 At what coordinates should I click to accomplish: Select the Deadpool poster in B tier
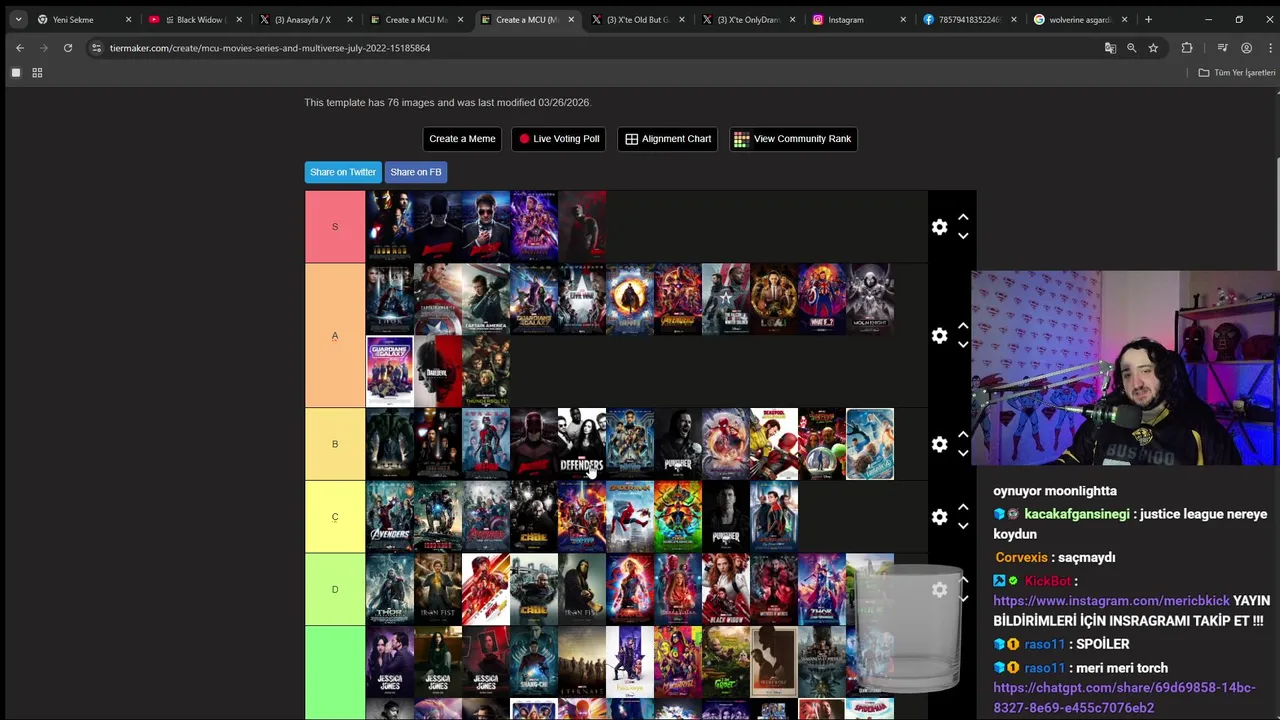(774, 444)
